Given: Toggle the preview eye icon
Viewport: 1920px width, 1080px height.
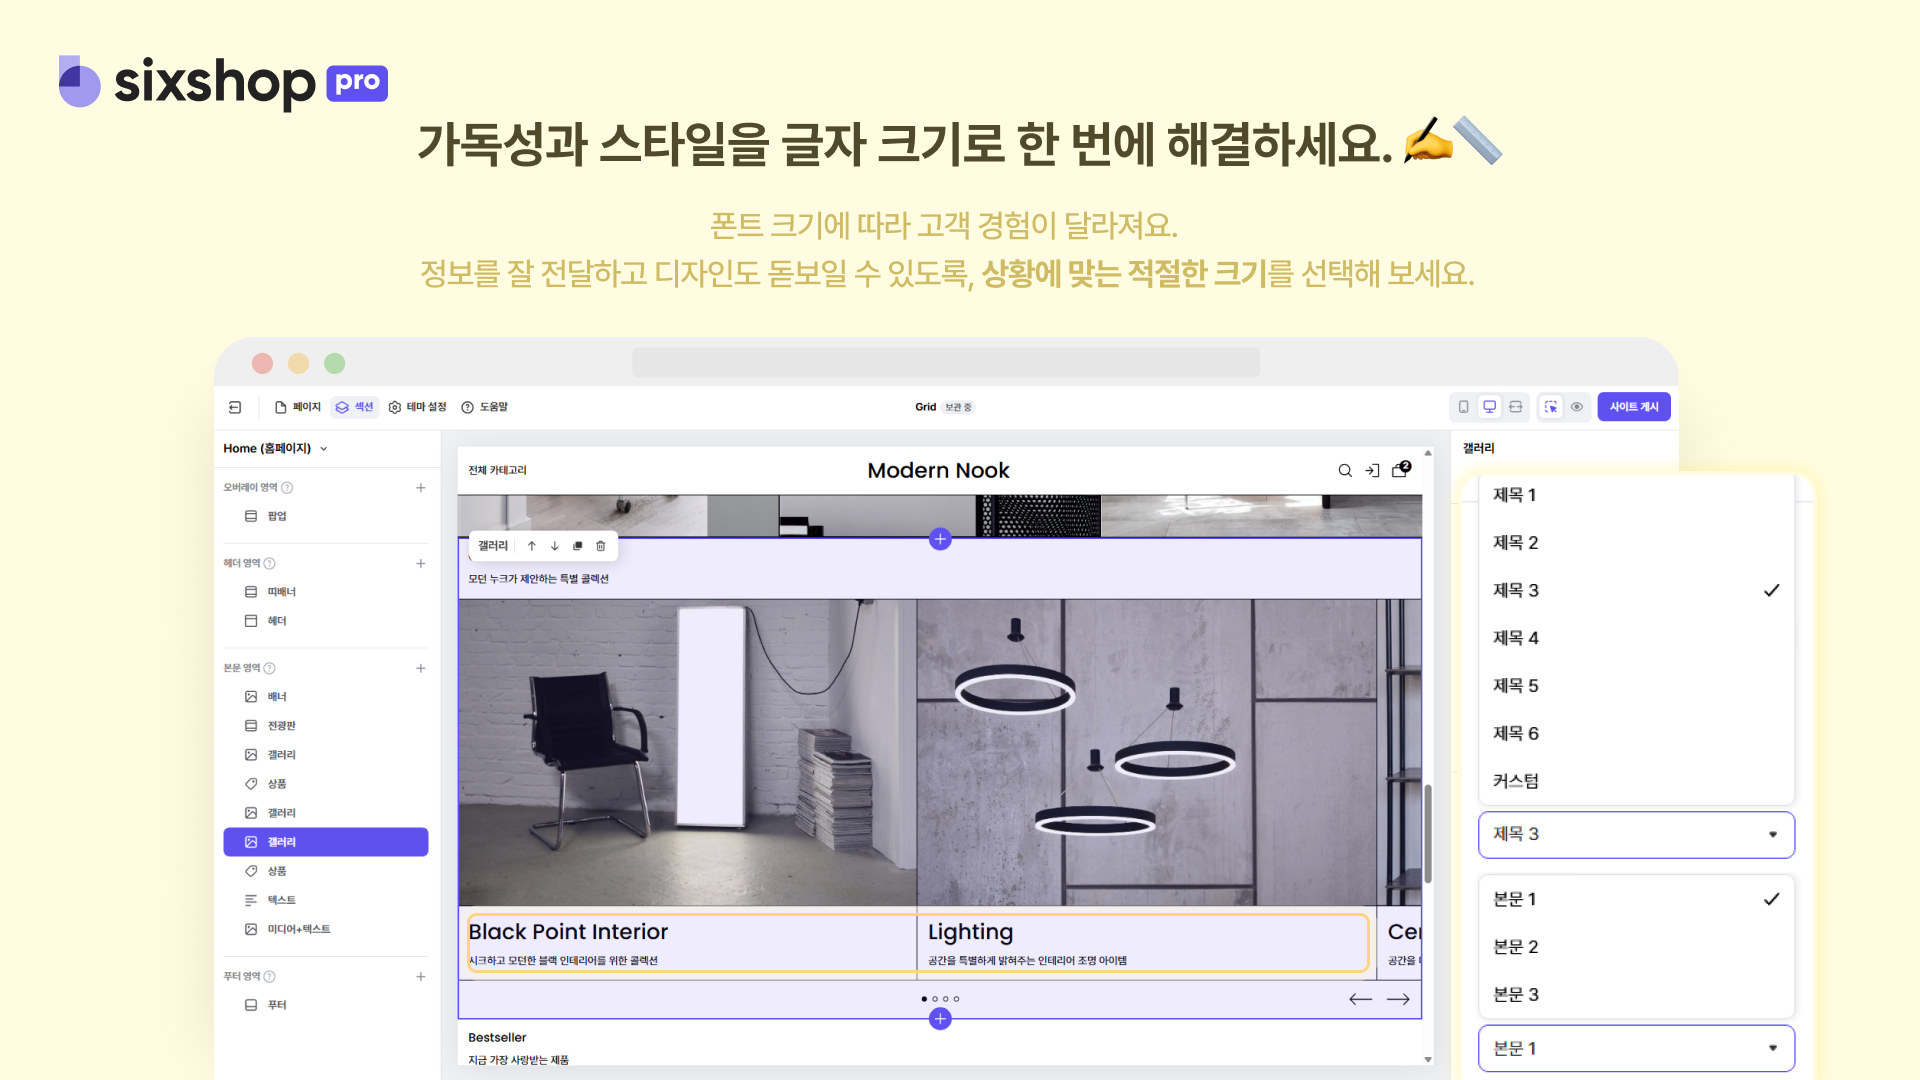Looking at the screenshot, I should 1577,407.
